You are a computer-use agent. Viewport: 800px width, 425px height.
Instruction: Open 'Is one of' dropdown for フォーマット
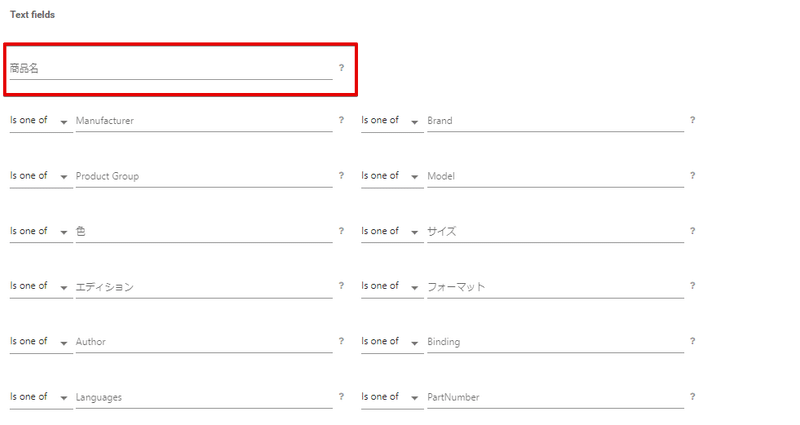pyautogui.click(x=391, y=286)
